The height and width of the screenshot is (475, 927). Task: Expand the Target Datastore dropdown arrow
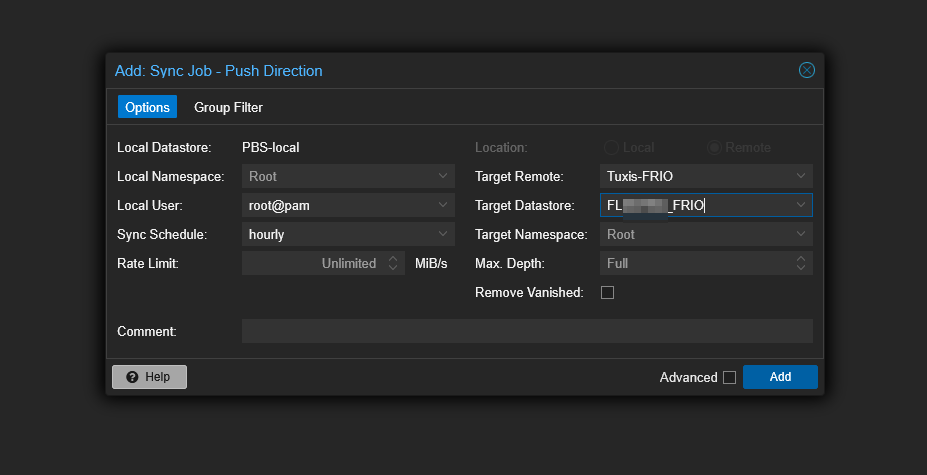800,205
